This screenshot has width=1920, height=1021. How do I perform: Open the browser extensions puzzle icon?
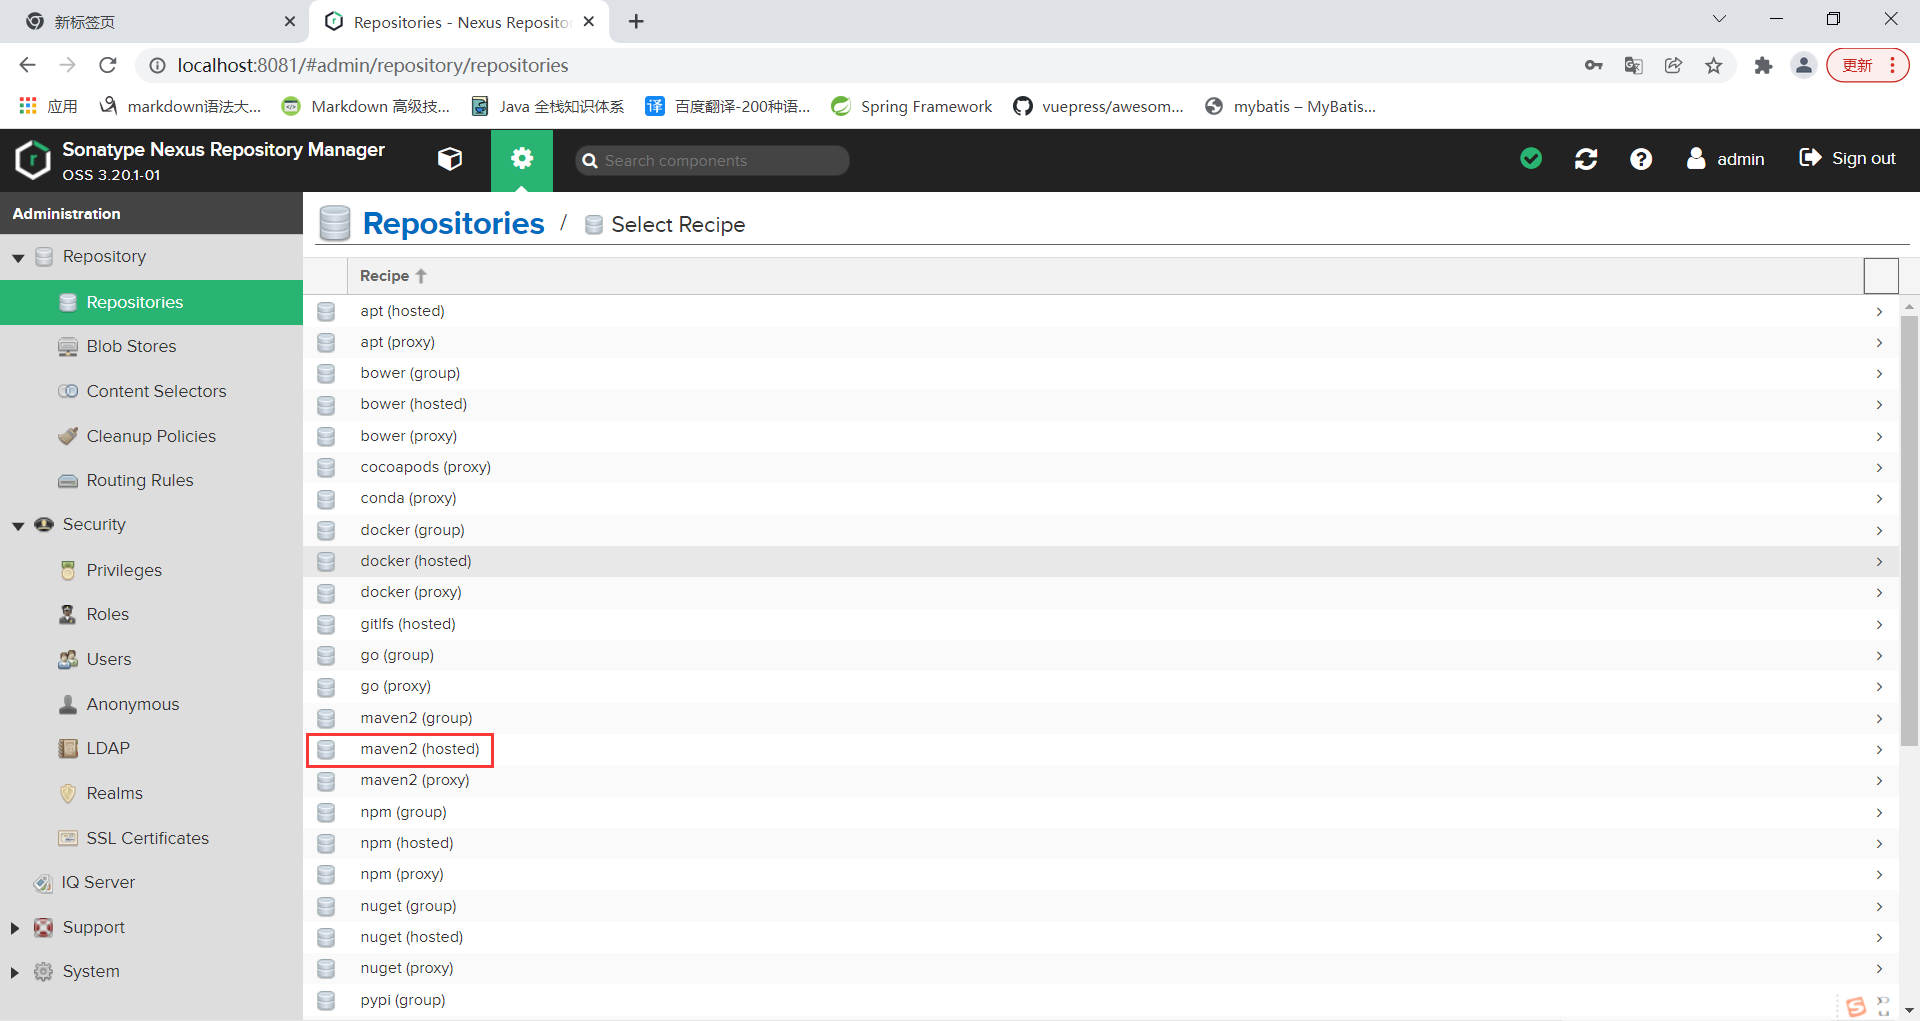click(x=1763, y=66)
